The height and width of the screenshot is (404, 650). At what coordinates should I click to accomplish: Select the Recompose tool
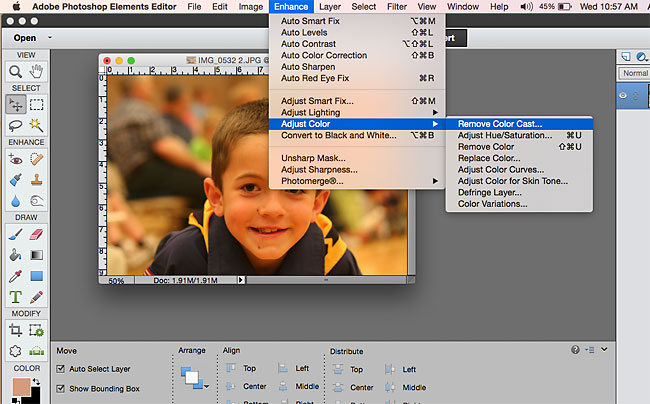[x=36, y=330]
